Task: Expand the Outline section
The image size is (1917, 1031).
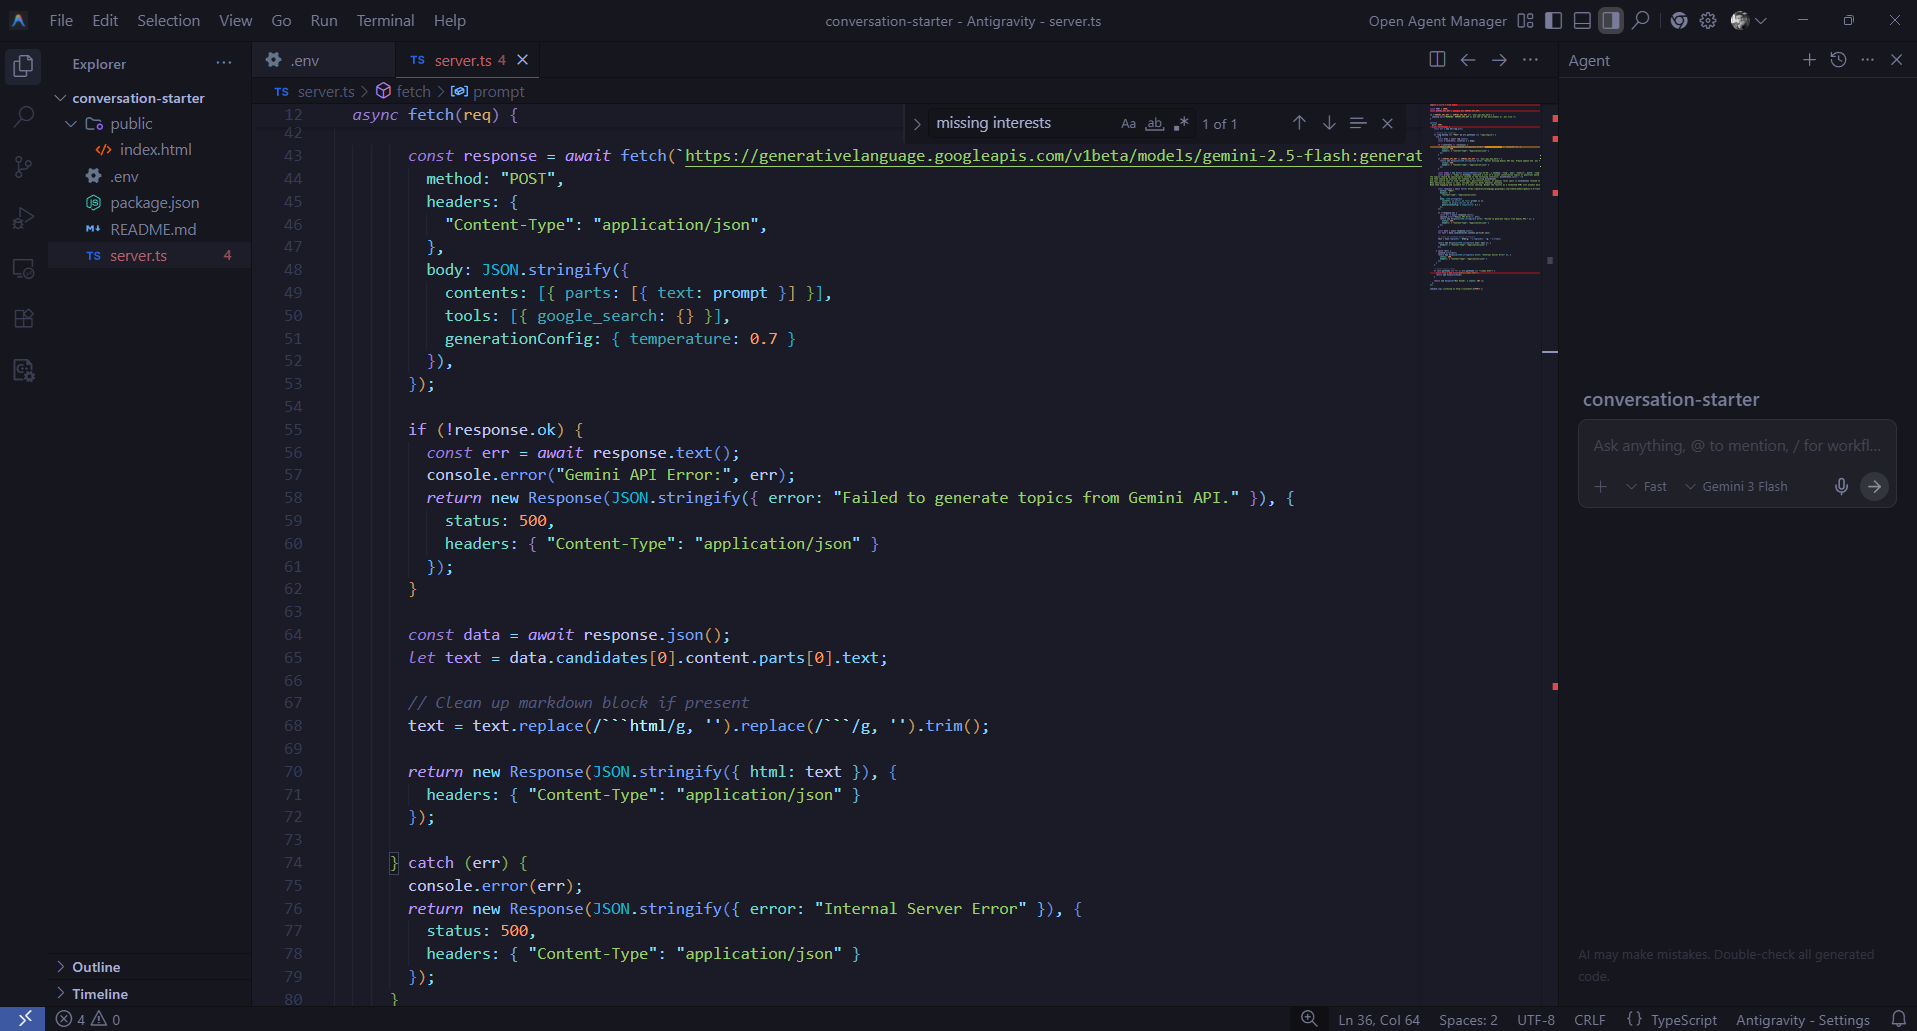Action: point(96,967)
